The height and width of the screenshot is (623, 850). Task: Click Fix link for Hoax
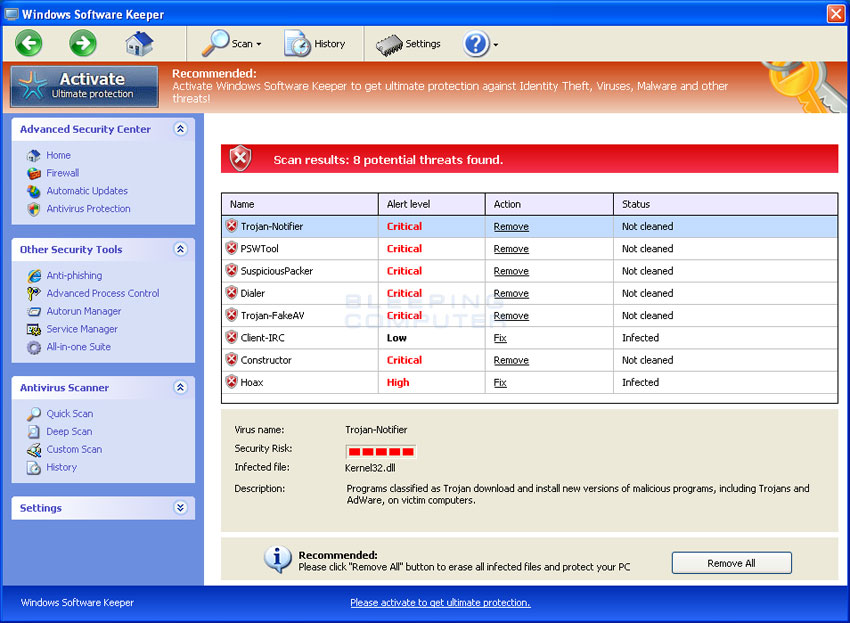(500, 382)
